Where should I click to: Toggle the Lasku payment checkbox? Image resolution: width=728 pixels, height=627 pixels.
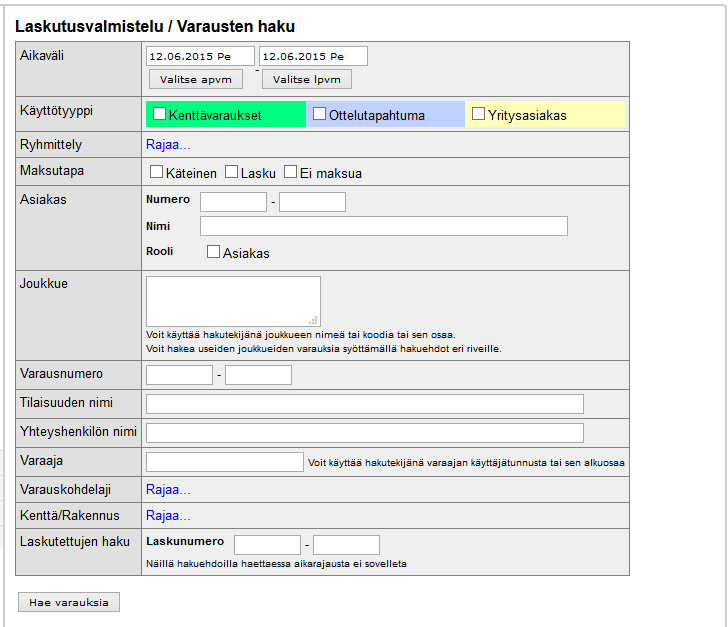click(231, 172)
